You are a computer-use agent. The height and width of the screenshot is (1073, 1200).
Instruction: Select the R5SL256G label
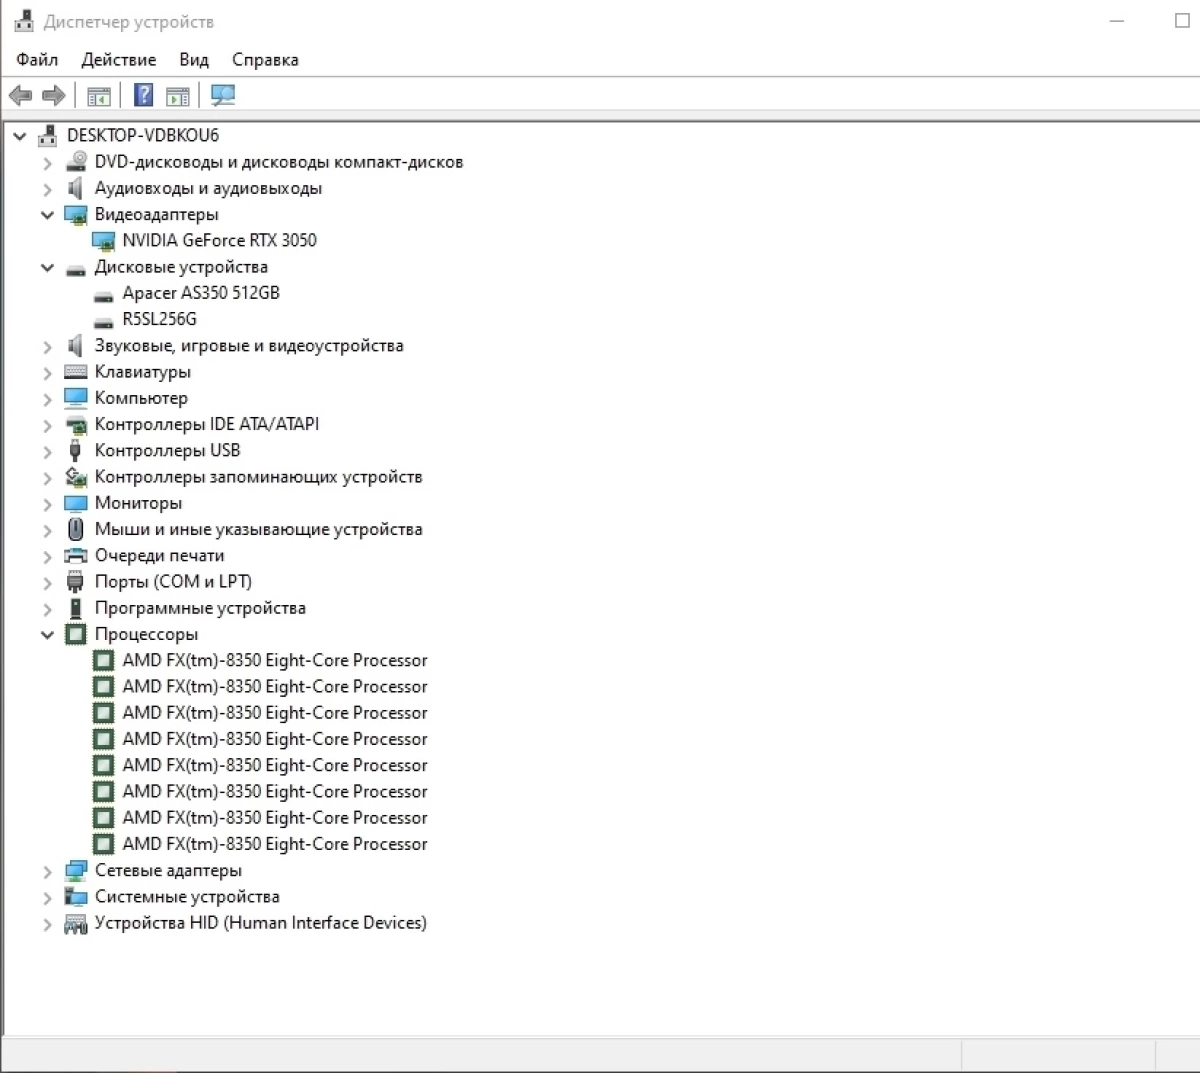pyautogui.click(x=160, y=319)
